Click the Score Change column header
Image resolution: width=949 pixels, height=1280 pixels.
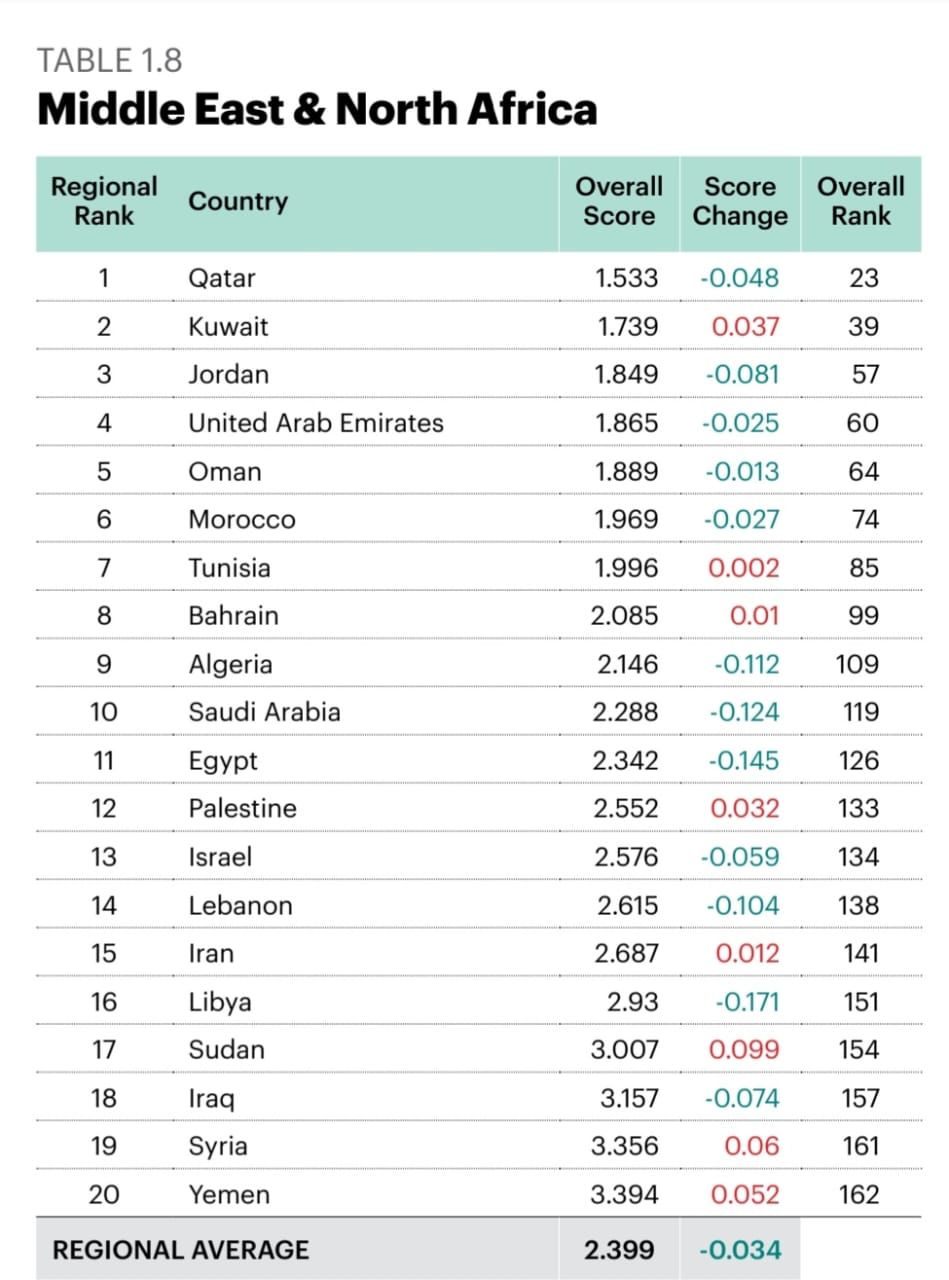740,201
